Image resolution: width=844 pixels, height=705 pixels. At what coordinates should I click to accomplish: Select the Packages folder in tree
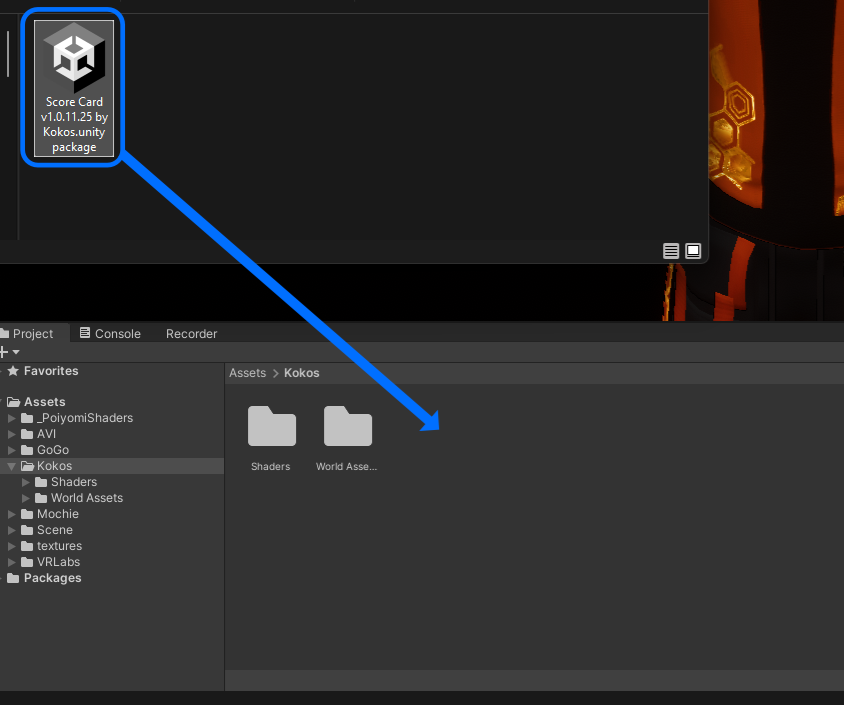(52, 578)
